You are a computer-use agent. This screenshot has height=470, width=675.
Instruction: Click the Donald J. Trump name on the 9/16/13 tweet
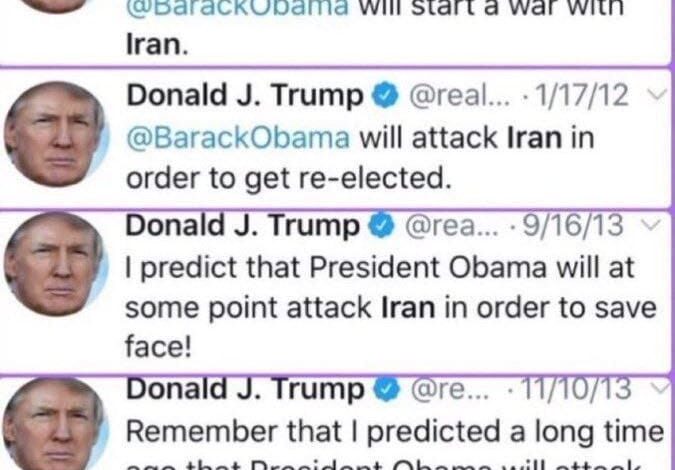[242, 226]
